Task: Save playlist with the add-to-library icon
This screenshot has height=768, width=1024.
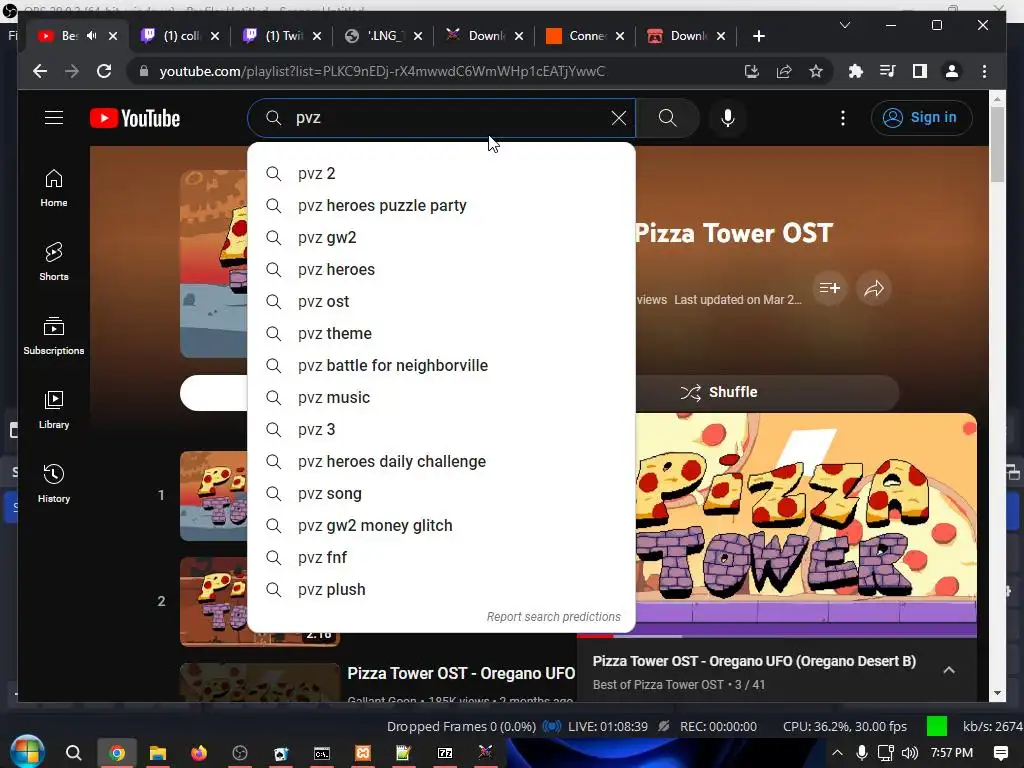Action: (829, 288)
